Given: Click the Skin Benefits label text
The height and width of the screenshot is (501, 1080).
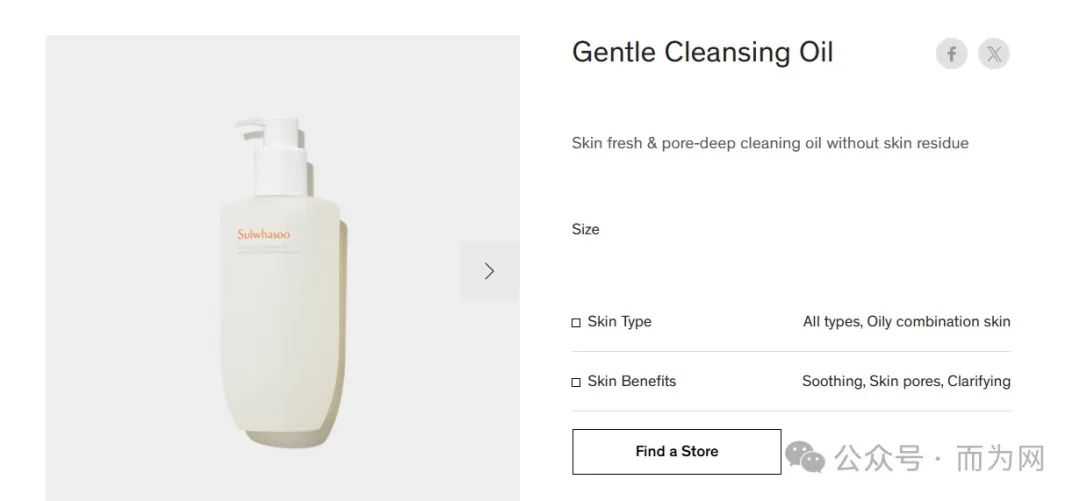Looking at the screenshot, I should coord(632,381).
